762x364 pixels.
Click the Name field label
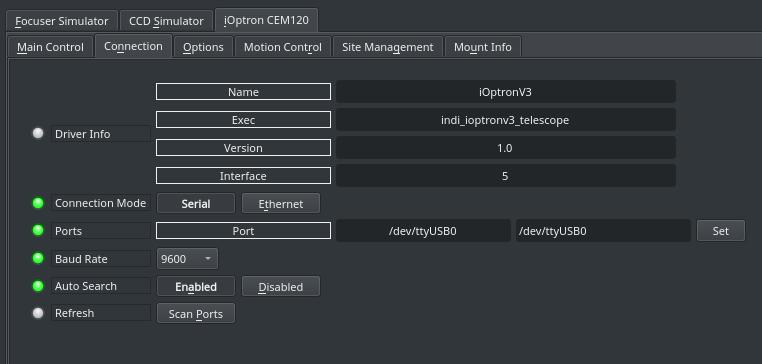point(243,92)
